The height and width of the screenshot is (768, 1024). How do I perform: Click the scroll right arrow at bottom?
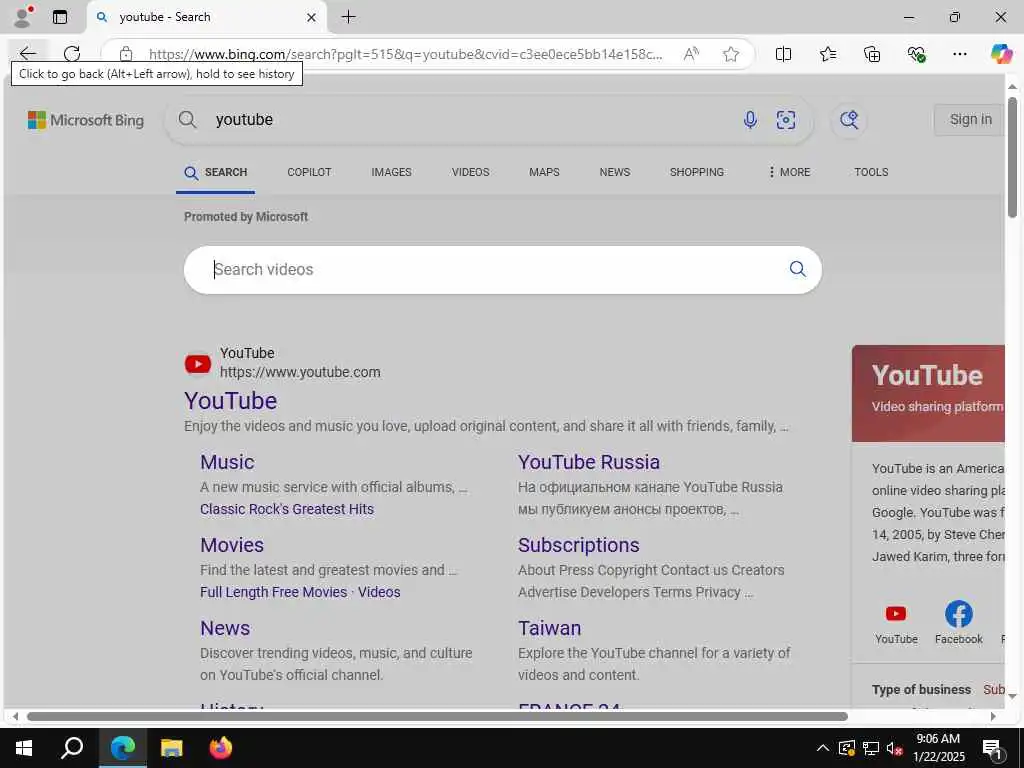993,716
